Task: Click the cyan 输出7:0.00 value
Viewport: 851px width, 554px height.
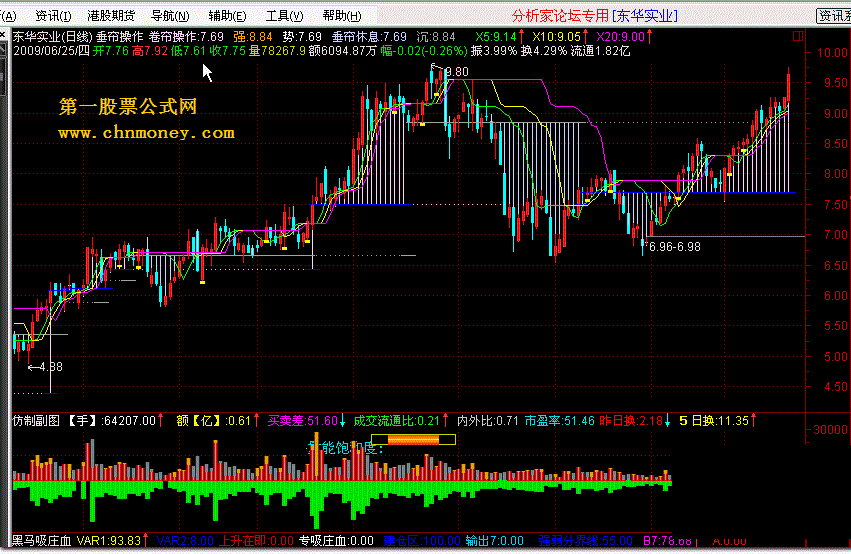Action: coord(494,540)
